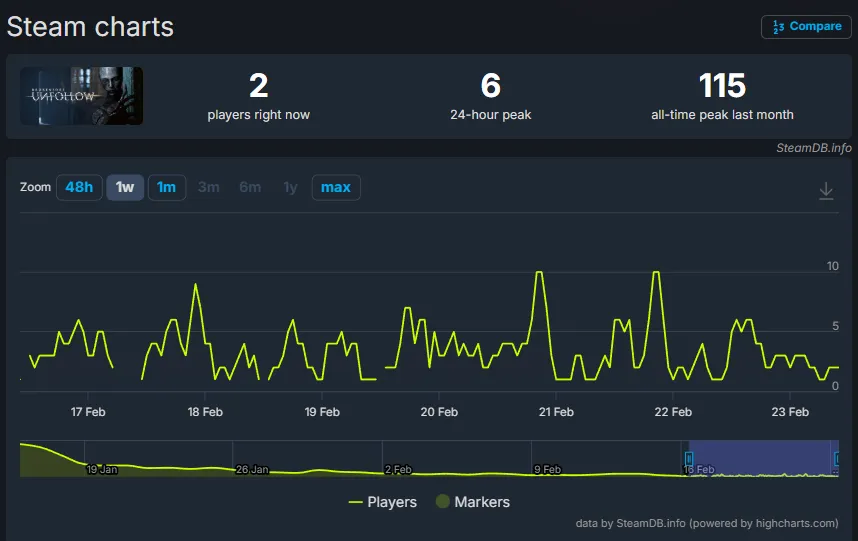The image size is (858, 541).
Task: Click the Compare button
Action: tap(806, 27)
